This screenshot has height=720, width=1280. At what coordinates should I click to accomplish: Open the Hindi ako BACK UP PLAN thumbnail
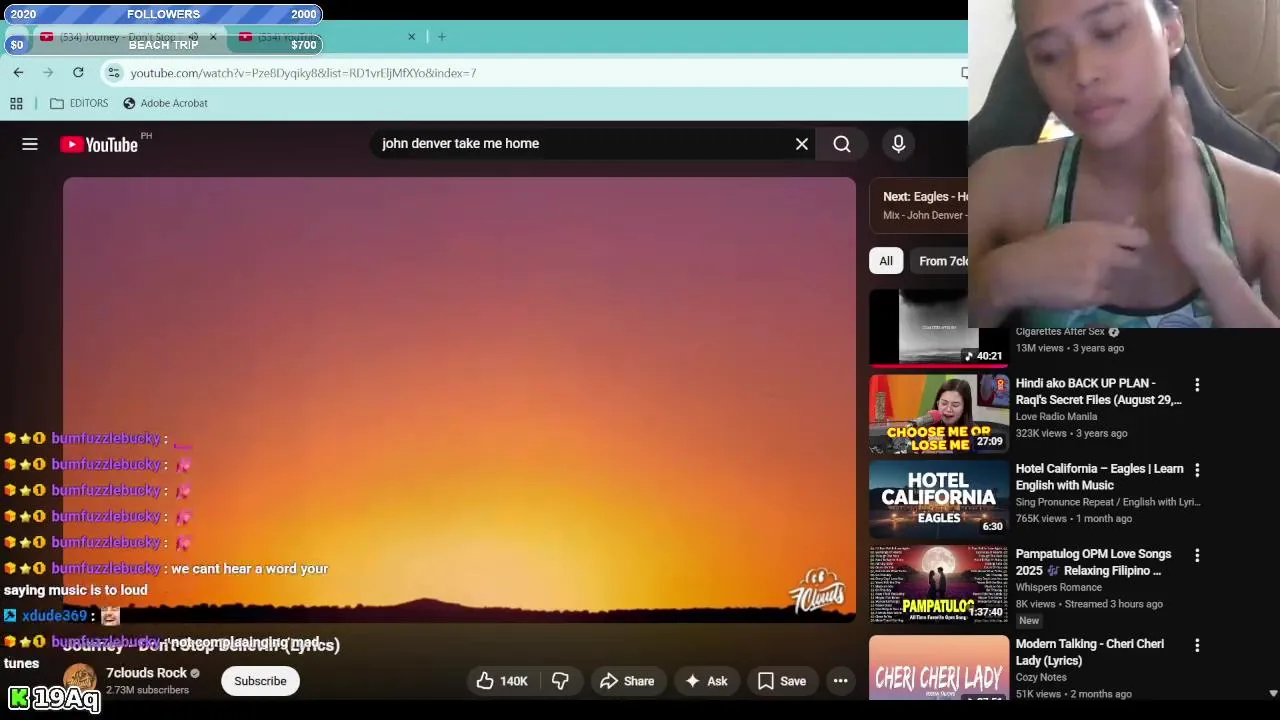(939, 413)
